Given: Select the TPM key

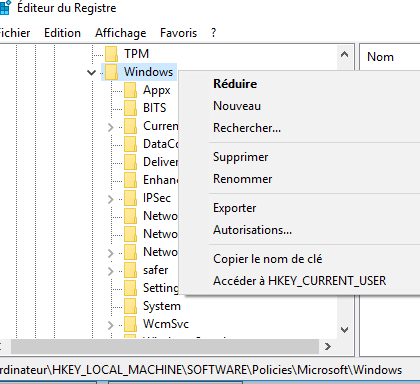Looking at the screenshot, I should (136, 54).
